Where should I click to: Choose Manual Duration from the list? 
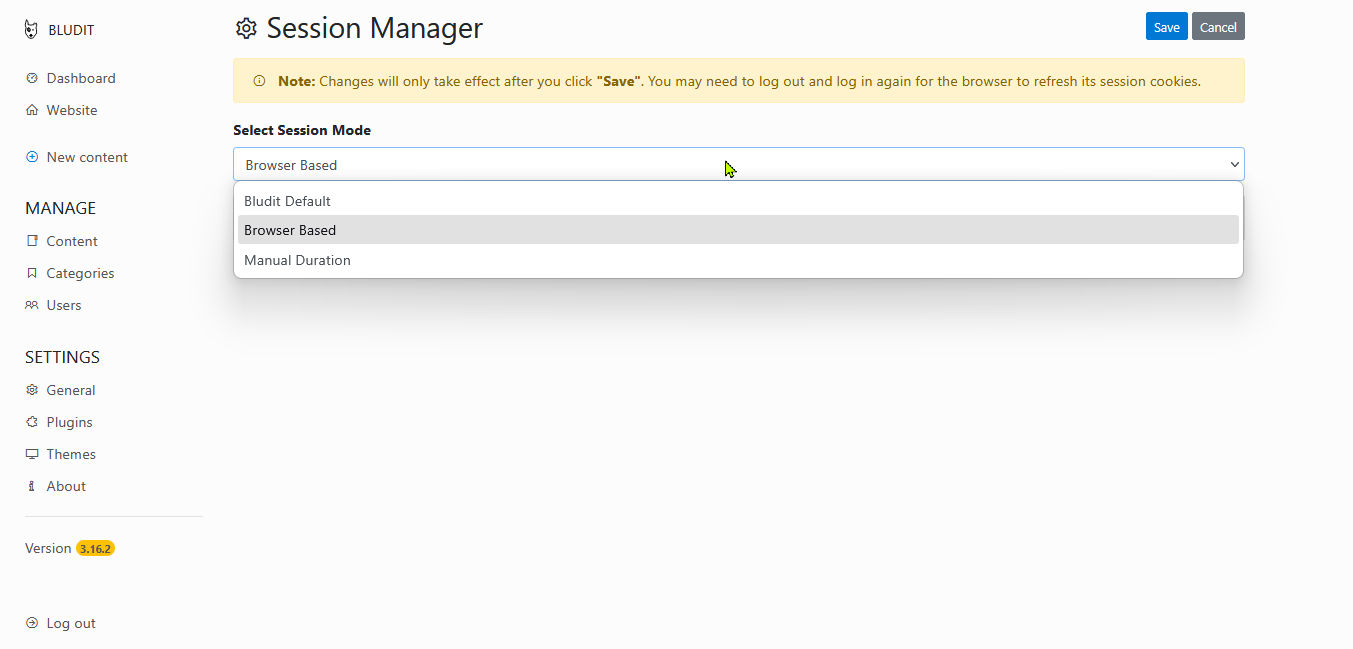click(297, 260)
